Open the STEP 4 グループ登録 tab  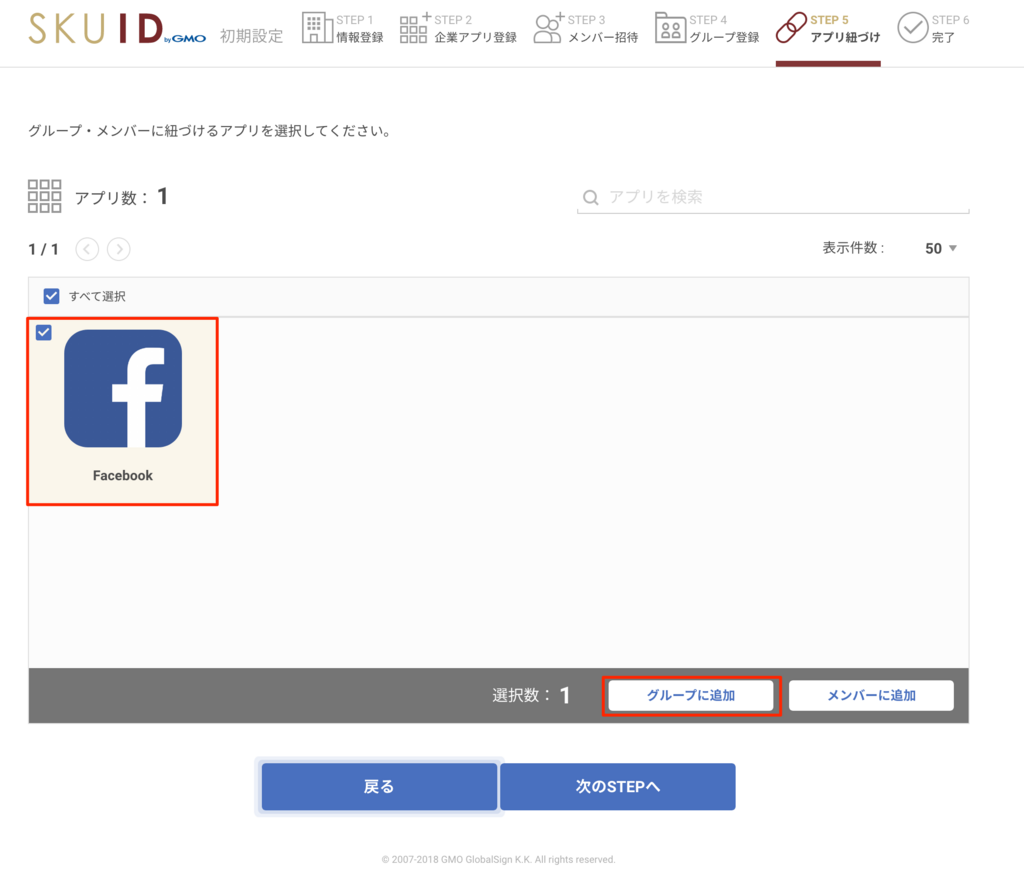[x=707, y=29]
